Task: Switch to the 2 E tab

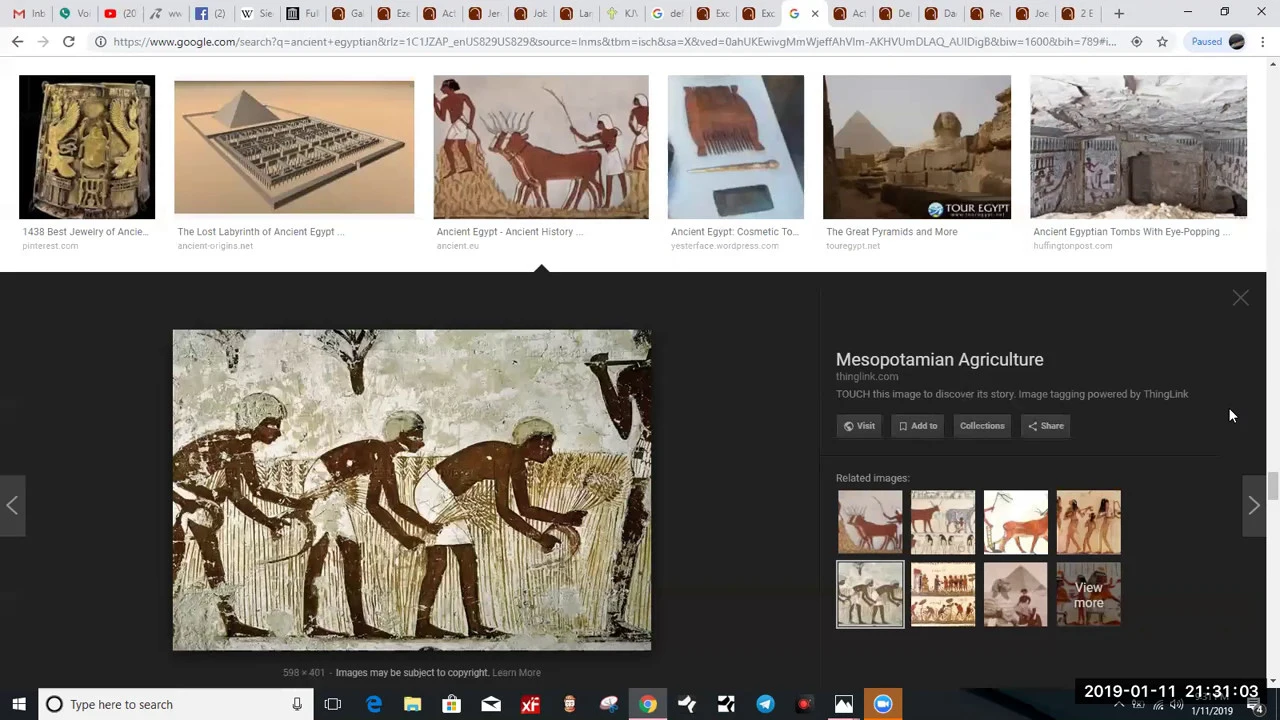Action: pos(1078,14)
